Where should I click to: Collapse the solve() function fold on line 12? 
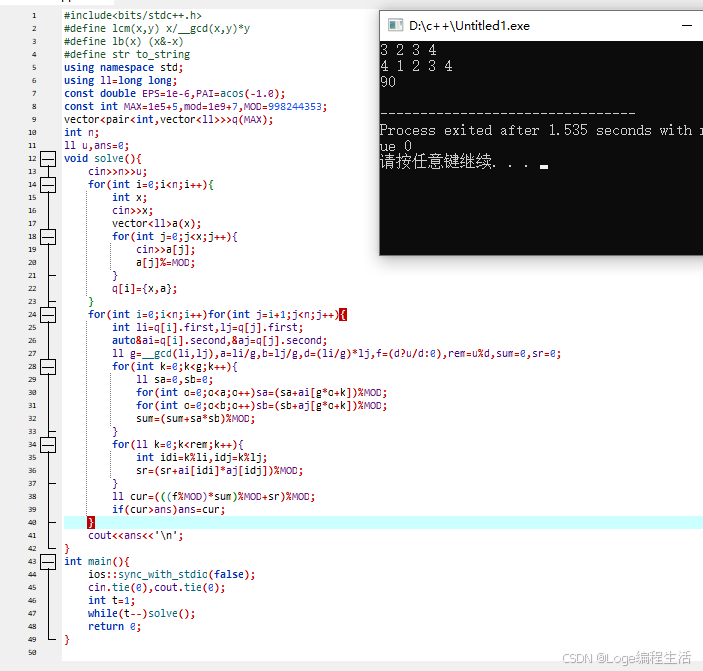(x=48, y=159)
